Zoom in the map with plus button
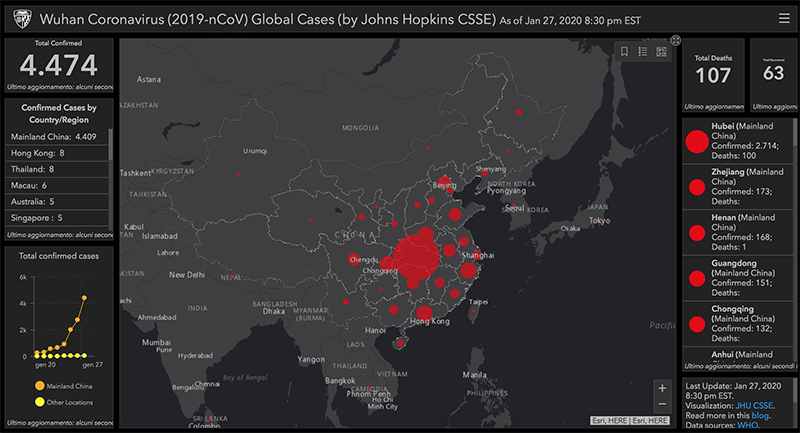 662,389
